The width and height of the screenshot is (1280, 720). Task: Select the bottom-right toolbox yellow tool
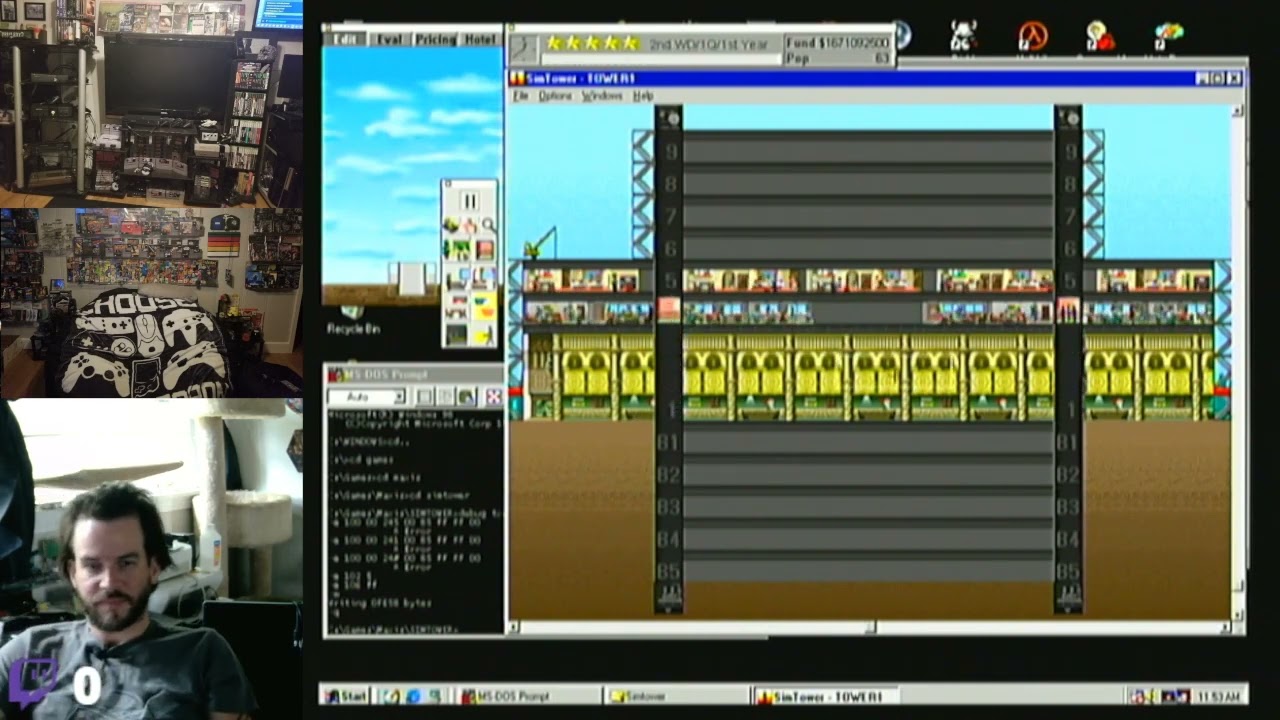pos(485,334)
